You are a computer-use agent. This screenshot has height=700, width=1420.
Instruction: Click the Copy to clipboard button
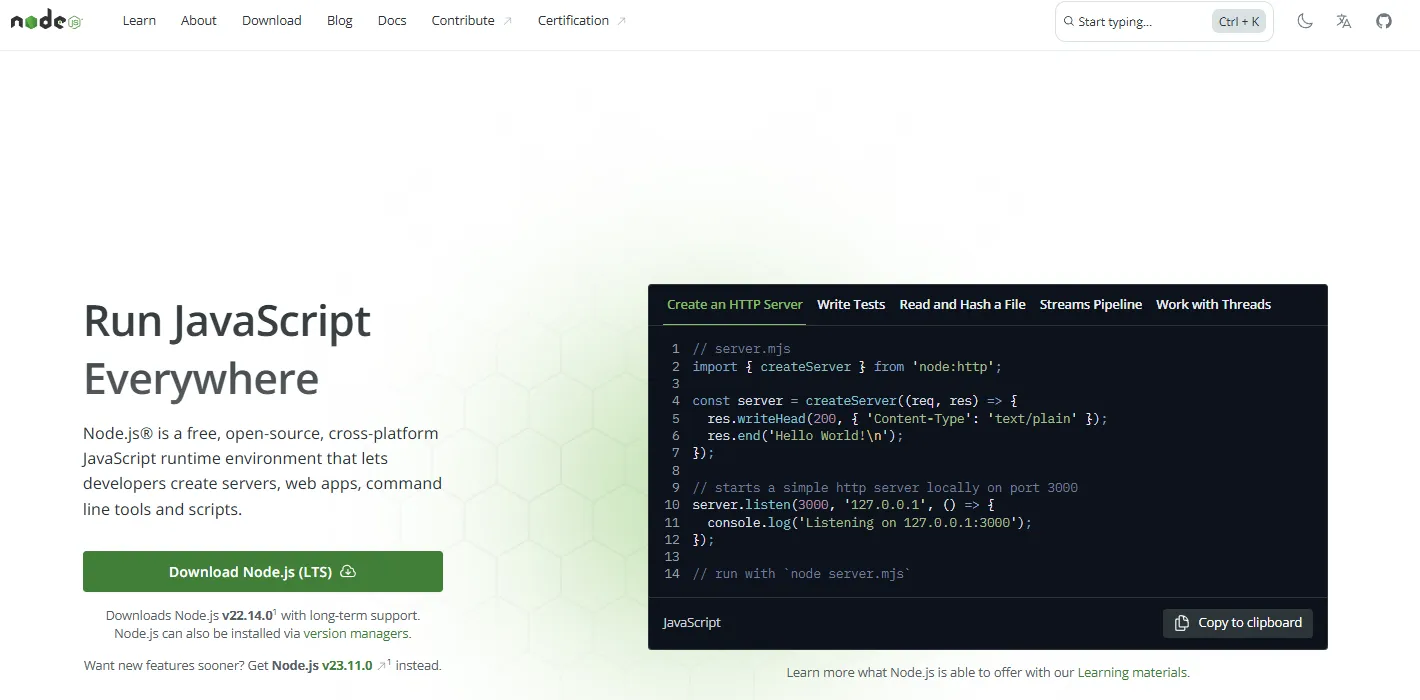1238,622
